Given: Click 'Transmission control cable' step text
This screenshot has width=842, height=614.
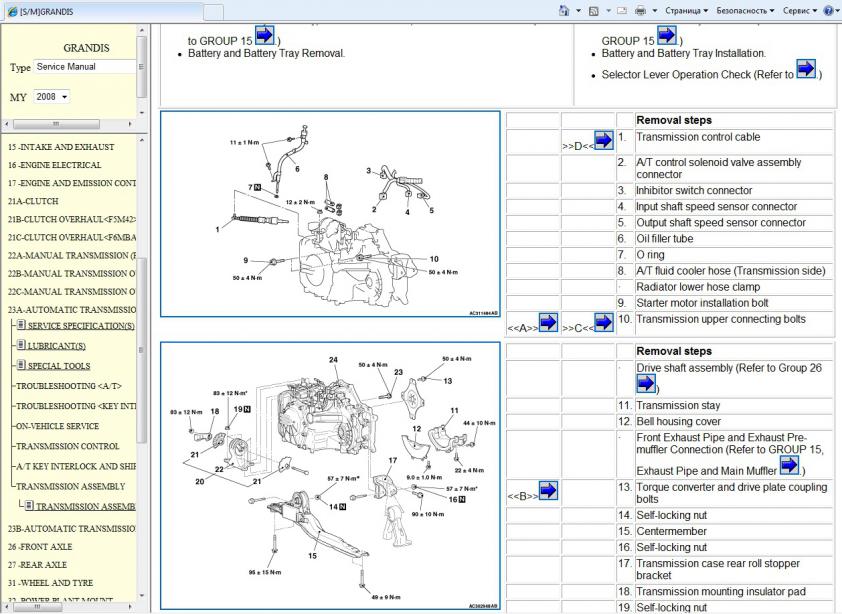Looking at the screenshot, I should coord(698,137).
